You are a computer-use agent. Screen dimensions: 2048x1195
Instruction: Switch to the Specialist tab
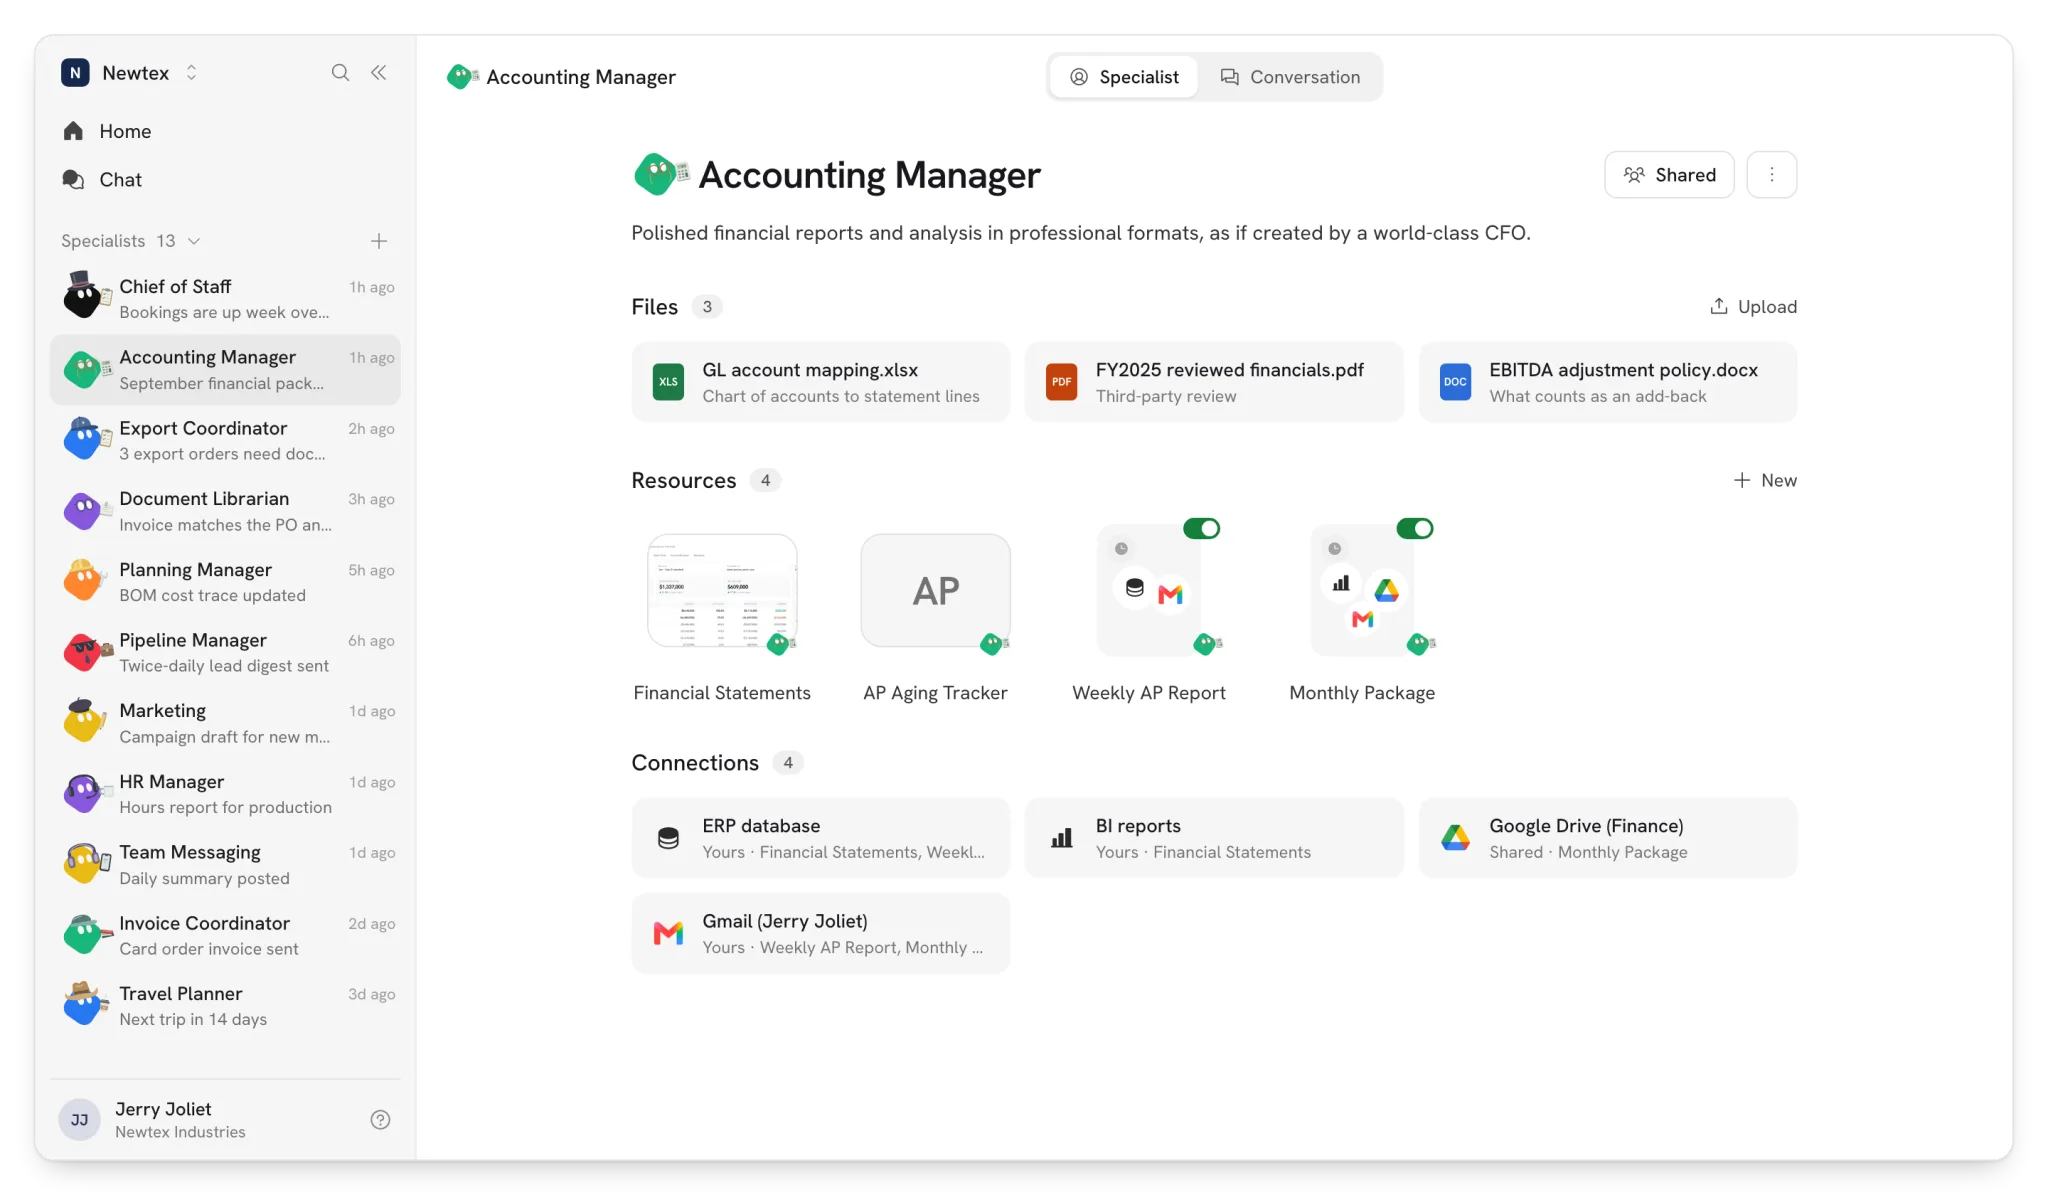coord(1124,77)
